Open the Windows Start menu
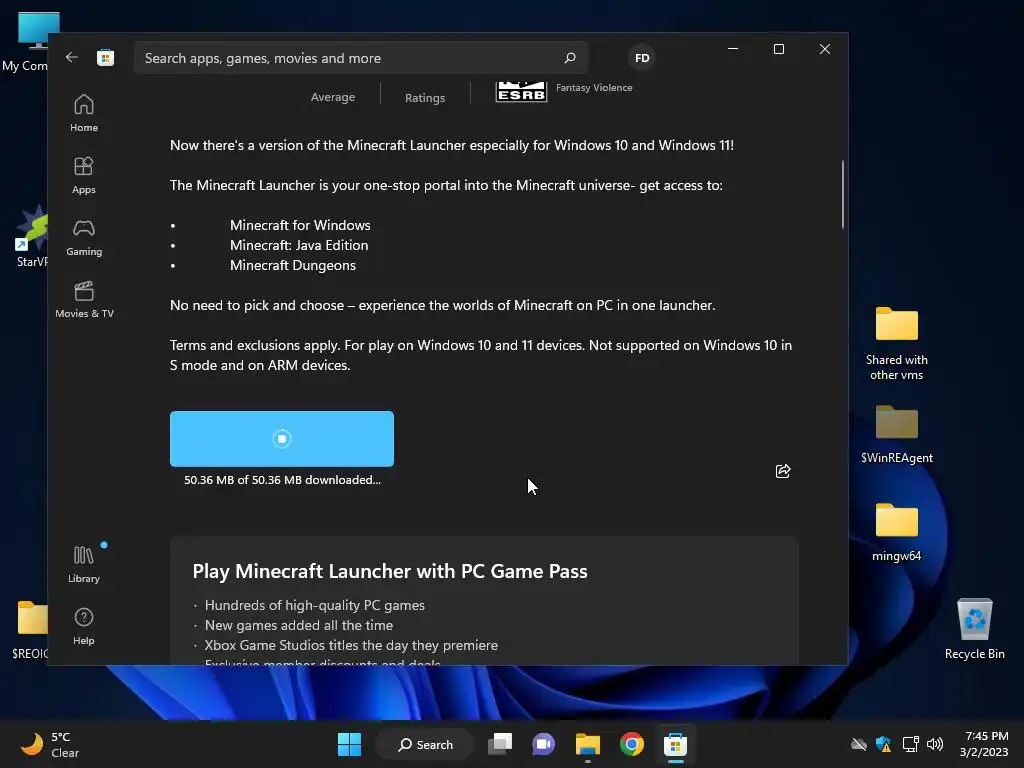 (x=349, y=744)
